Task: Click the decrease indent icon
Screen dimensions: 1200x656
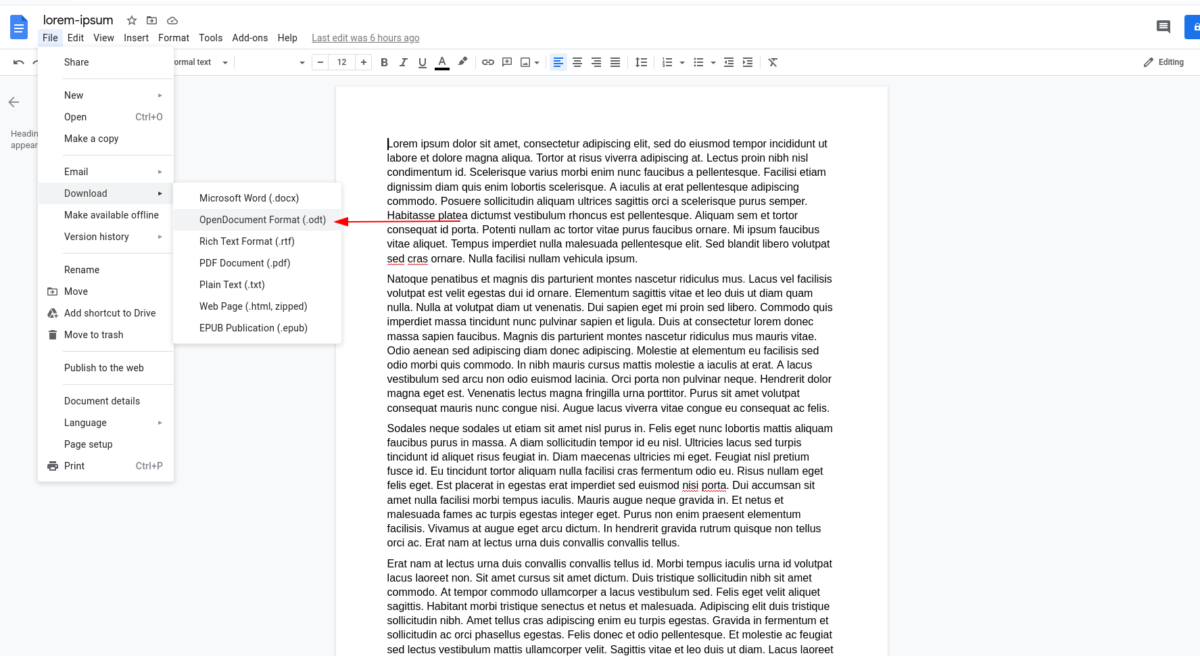Action: [x=728, y=62]
